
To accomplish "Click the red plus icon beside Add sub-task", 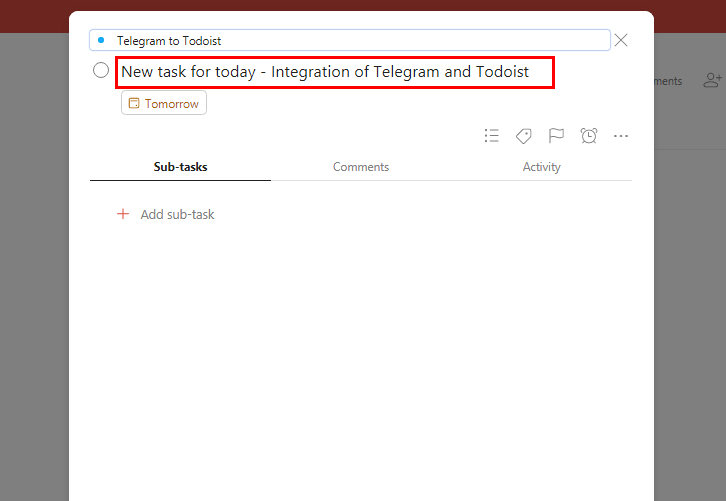I will tap(123, 214).
